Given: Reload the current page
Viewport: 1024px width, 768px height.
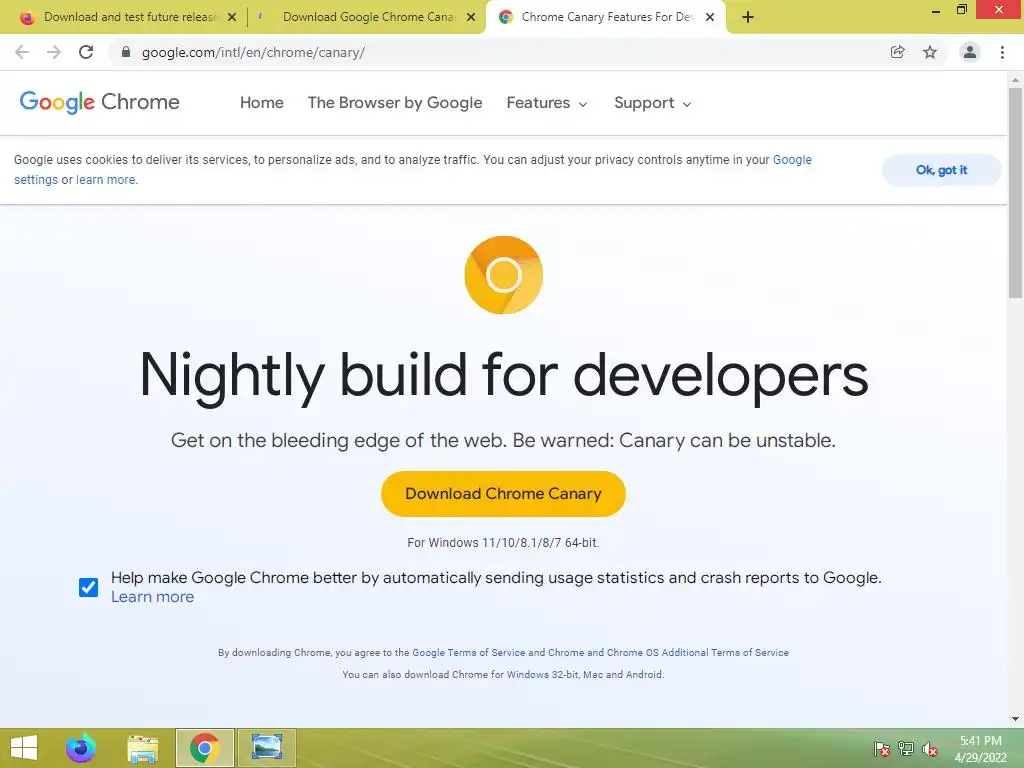Looking at the screenshot, I should click(x=86, y=52).
